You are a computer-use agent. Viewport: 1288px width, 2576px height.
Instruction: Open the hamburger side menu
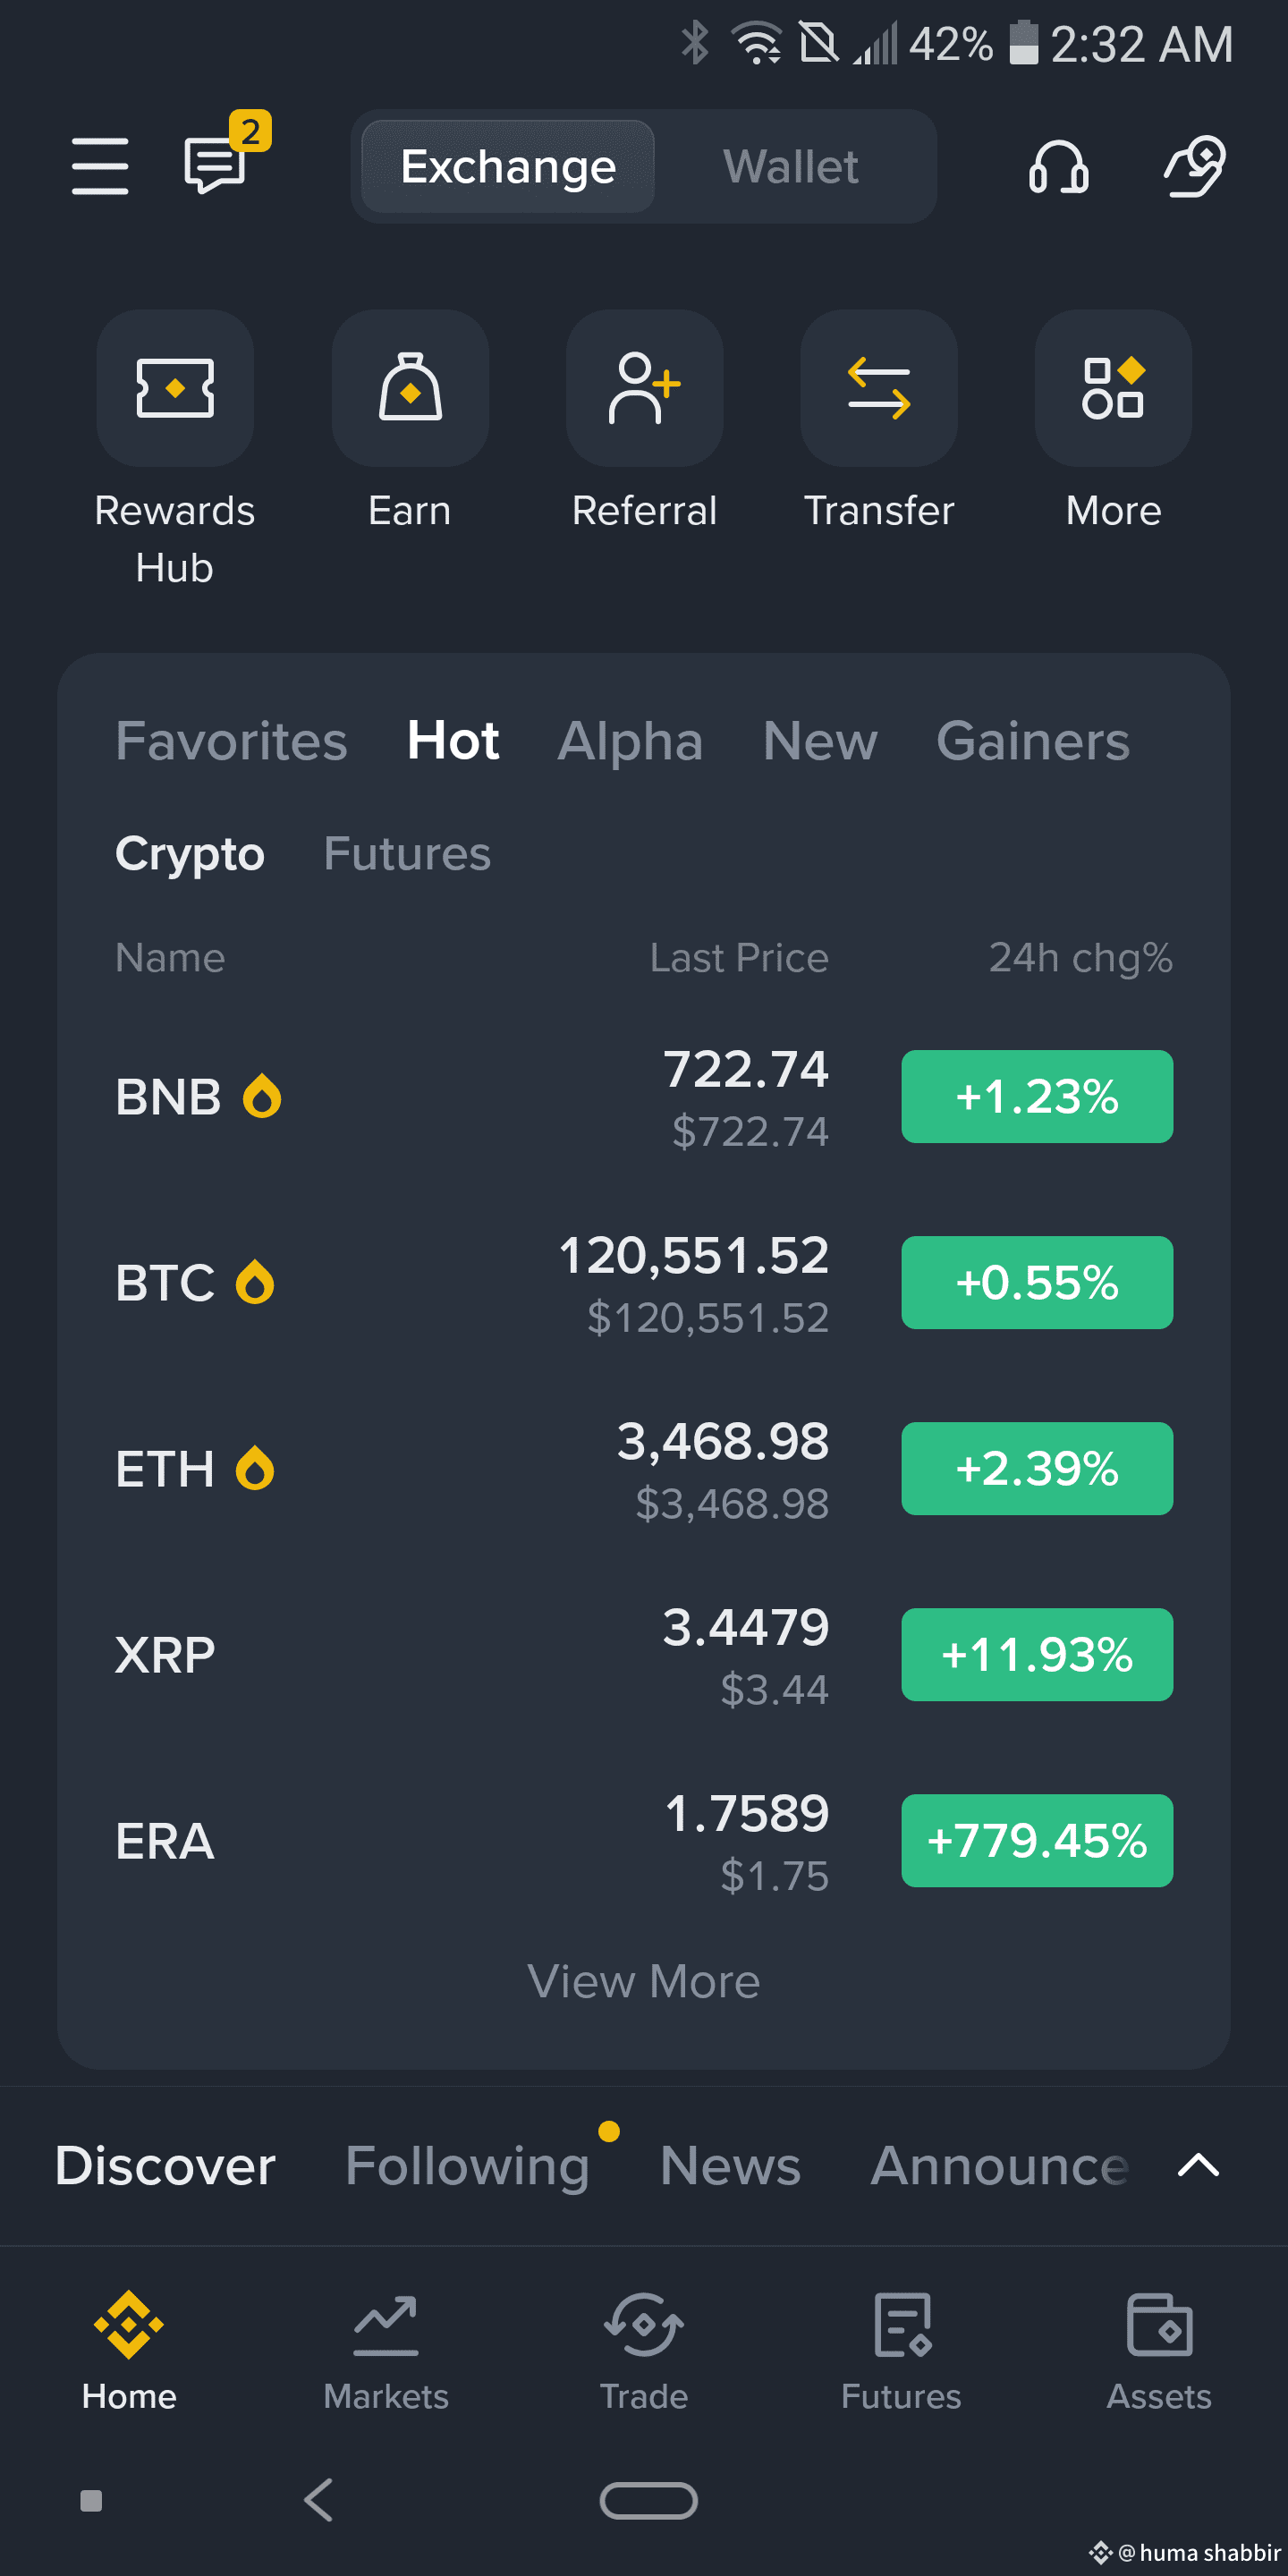[100, 166]
